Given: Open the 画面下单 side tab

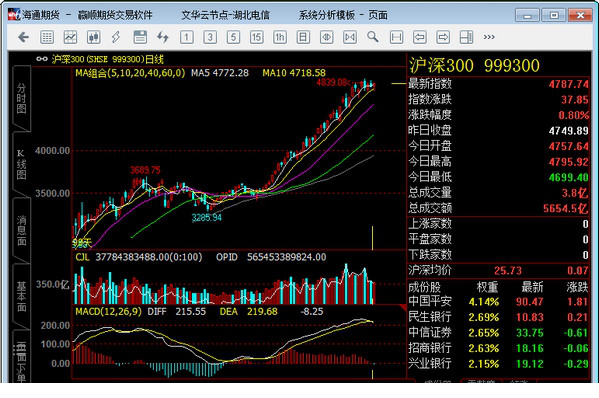Looking at the screenshot, I should click(21, 357).
